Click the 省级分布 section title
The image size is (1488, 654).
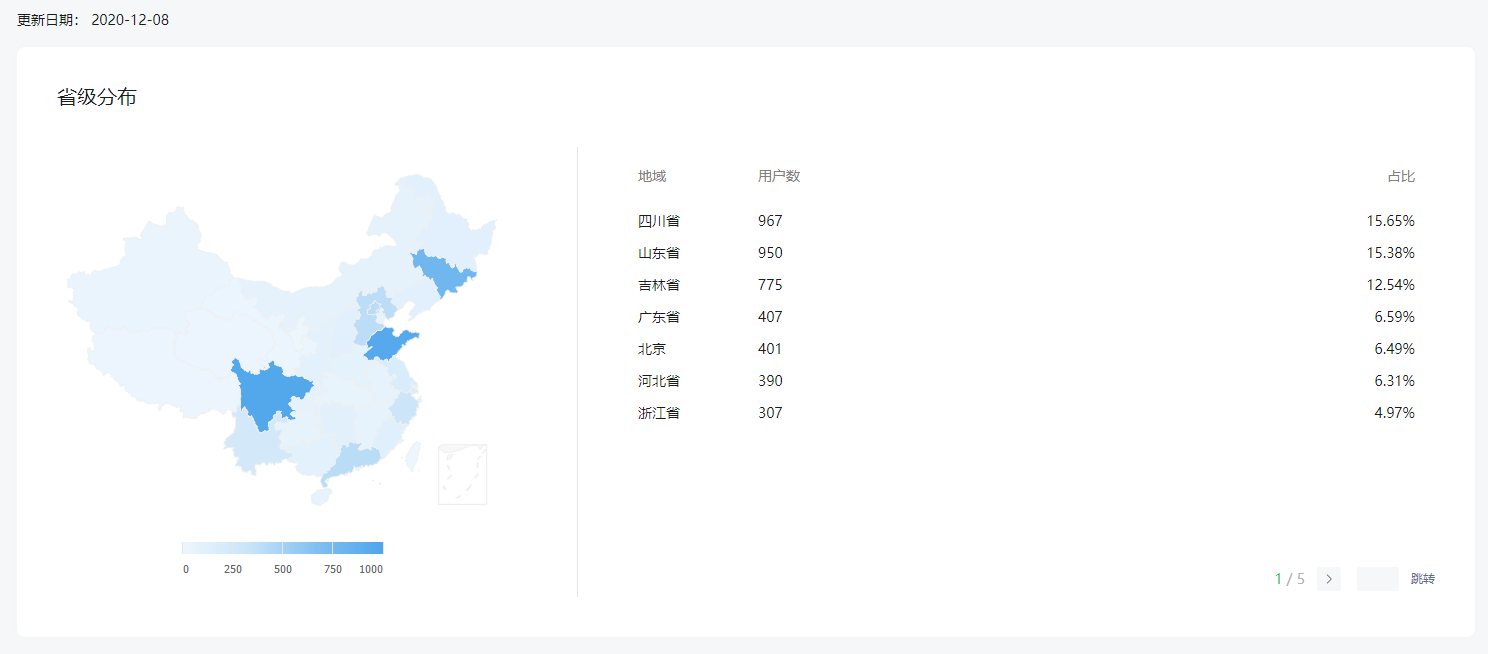click(97, 97)
